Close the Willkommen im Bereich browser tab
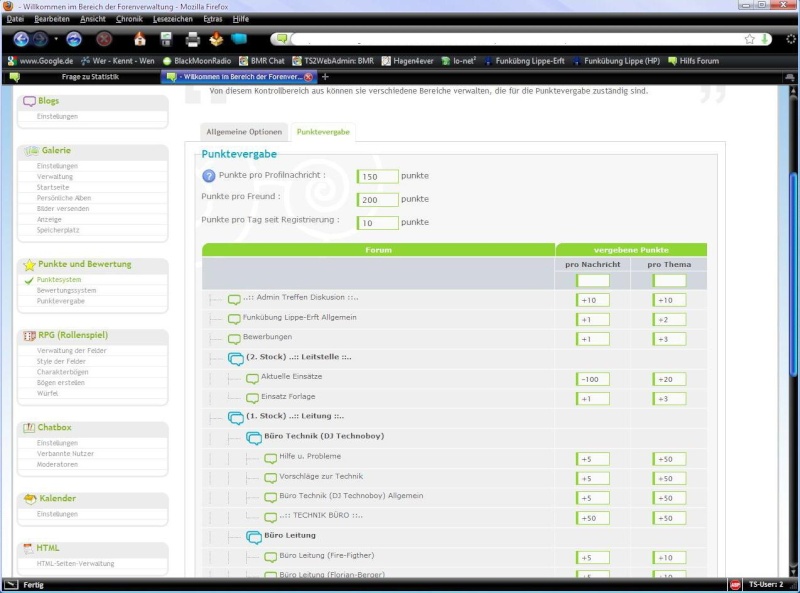This screenshot has height=593, width=800. click(x=308, y=77)
